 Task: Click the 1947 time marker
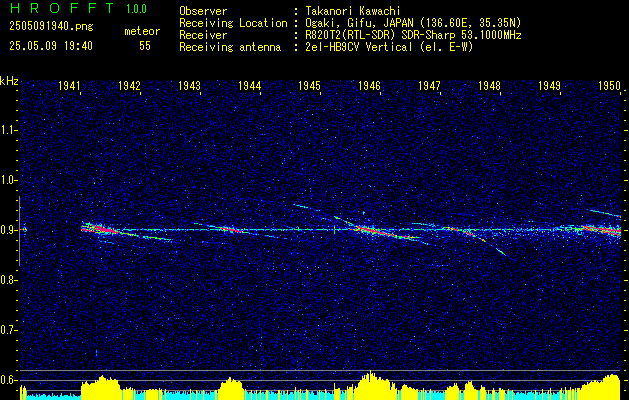(430, 85)
